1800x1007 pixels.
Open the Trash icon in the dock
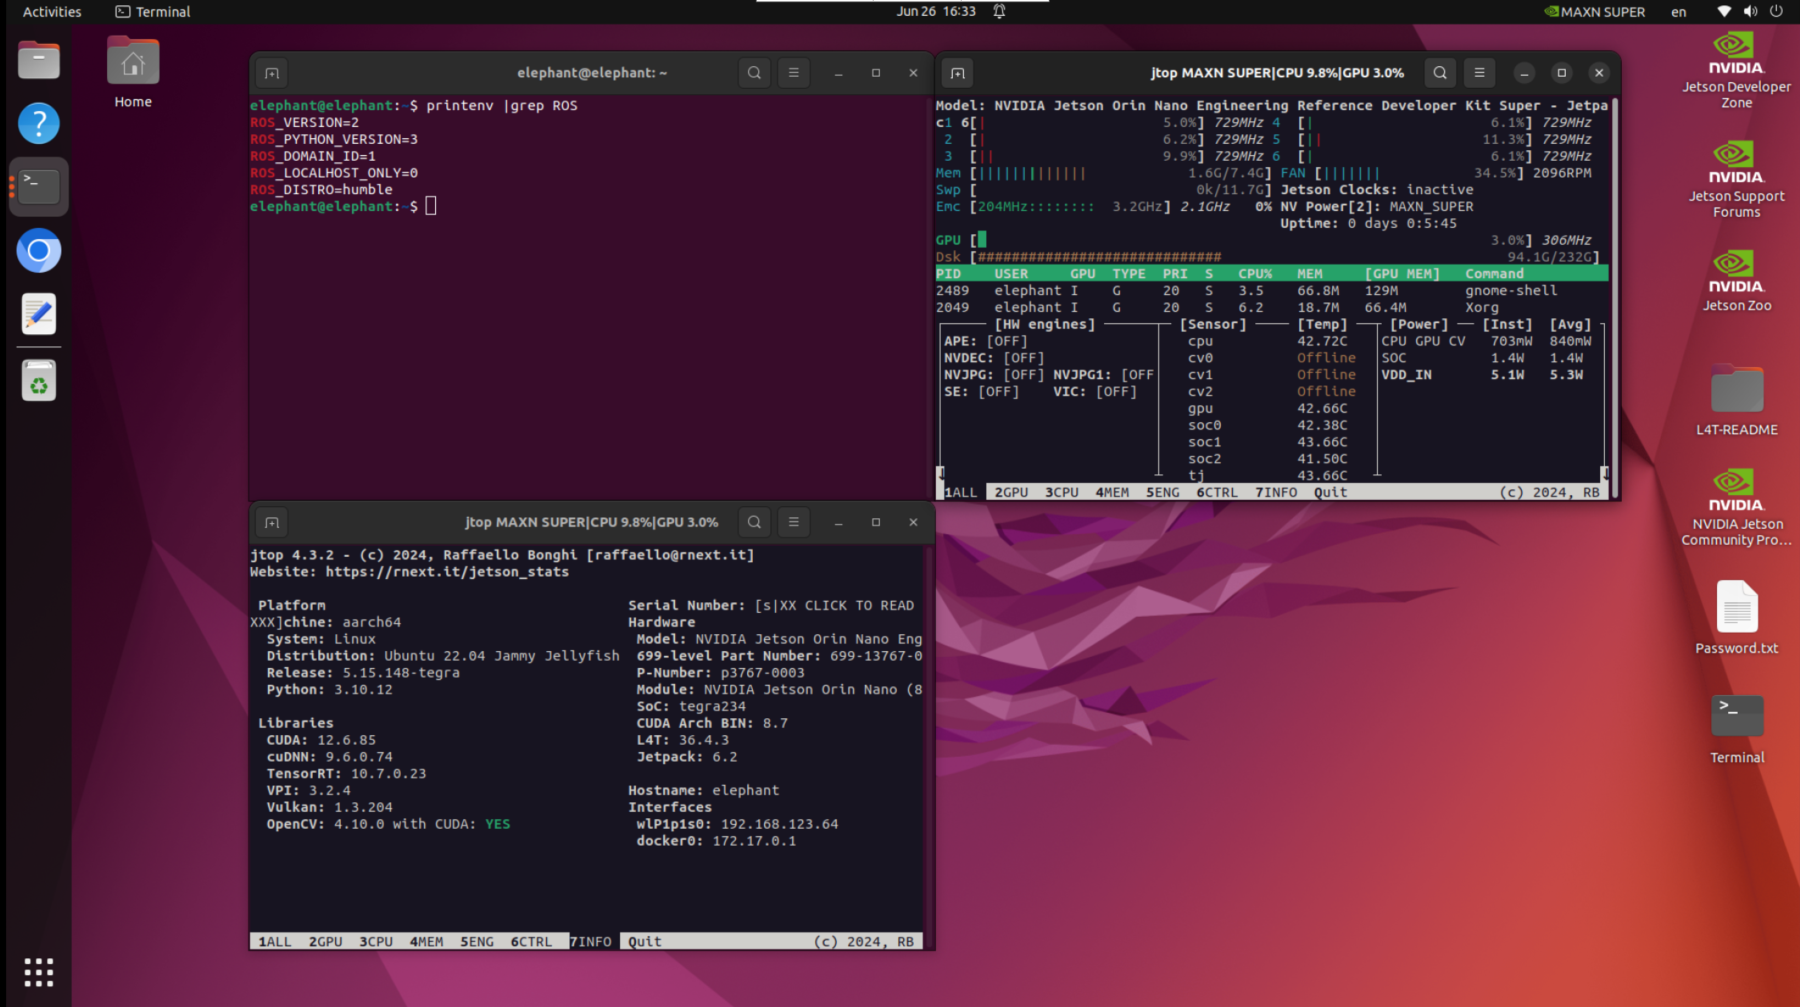coord(39,381)
